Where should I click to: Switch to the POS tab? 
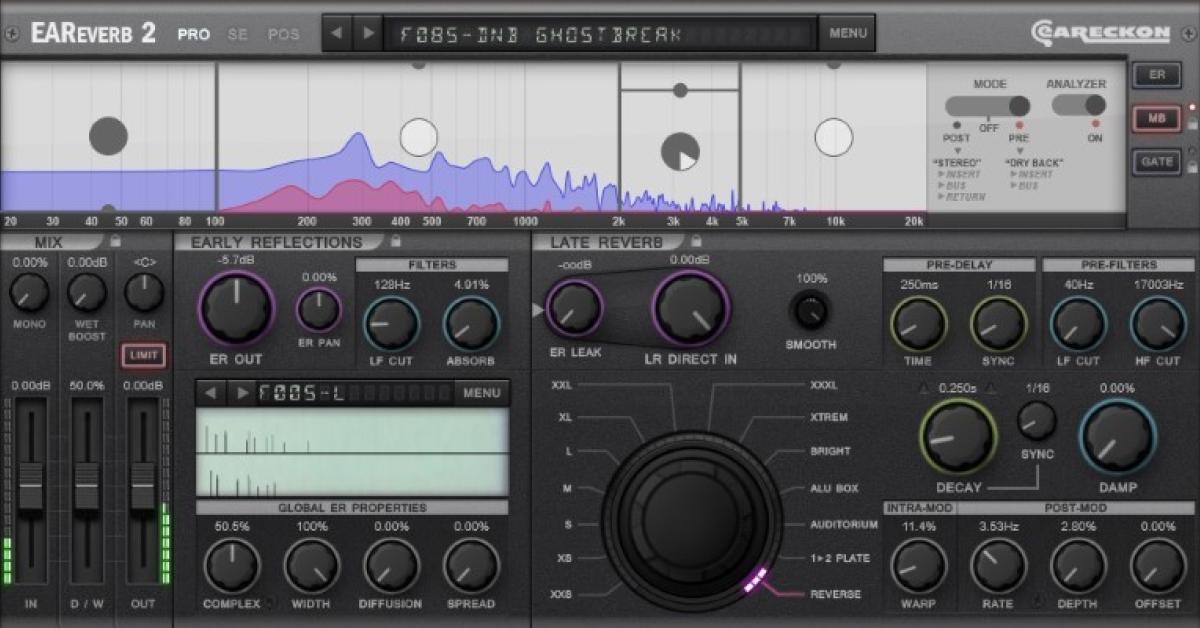point(285,33)
